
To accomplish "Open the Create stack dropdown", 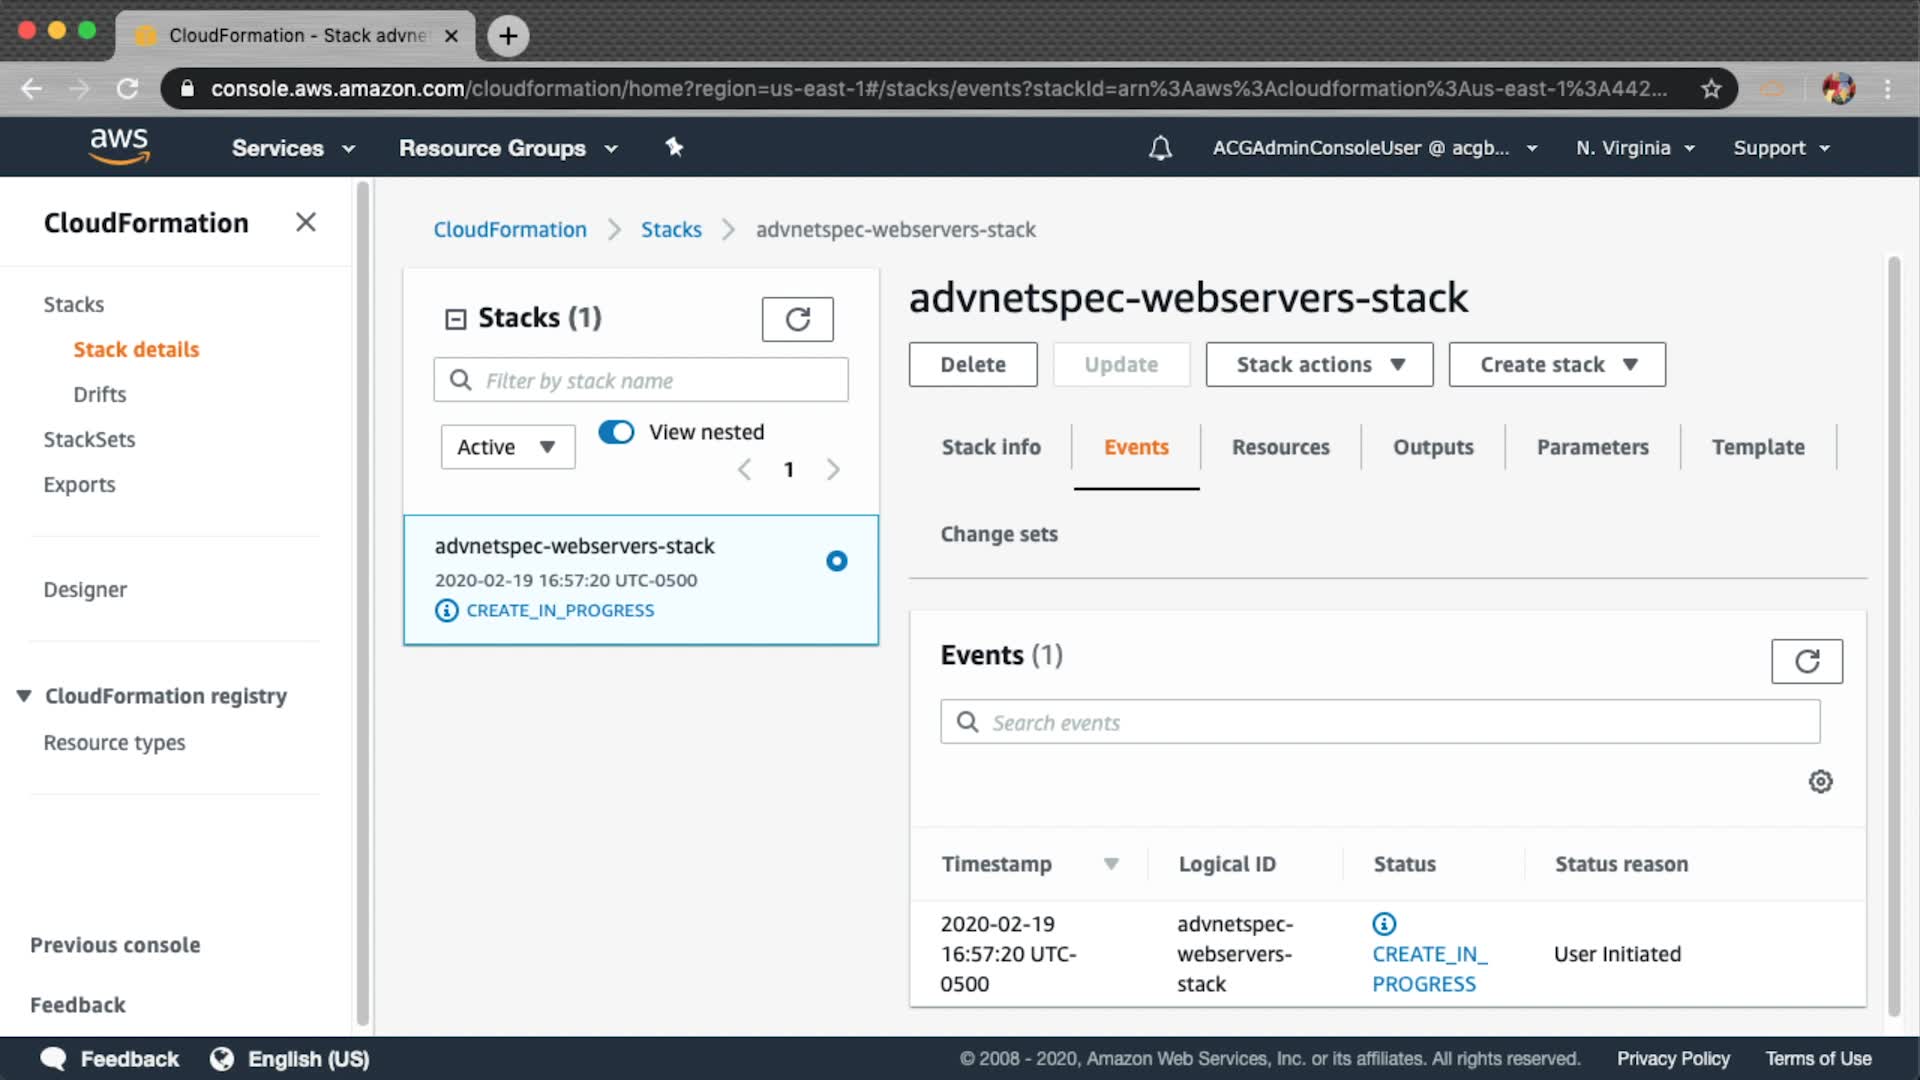I will pos(1557,365).
